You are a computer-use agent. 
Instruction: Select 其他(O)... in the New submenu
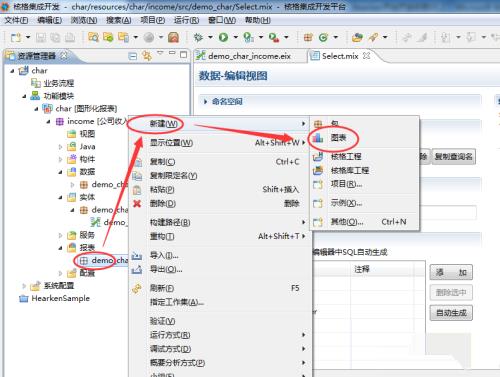point(364,222)
